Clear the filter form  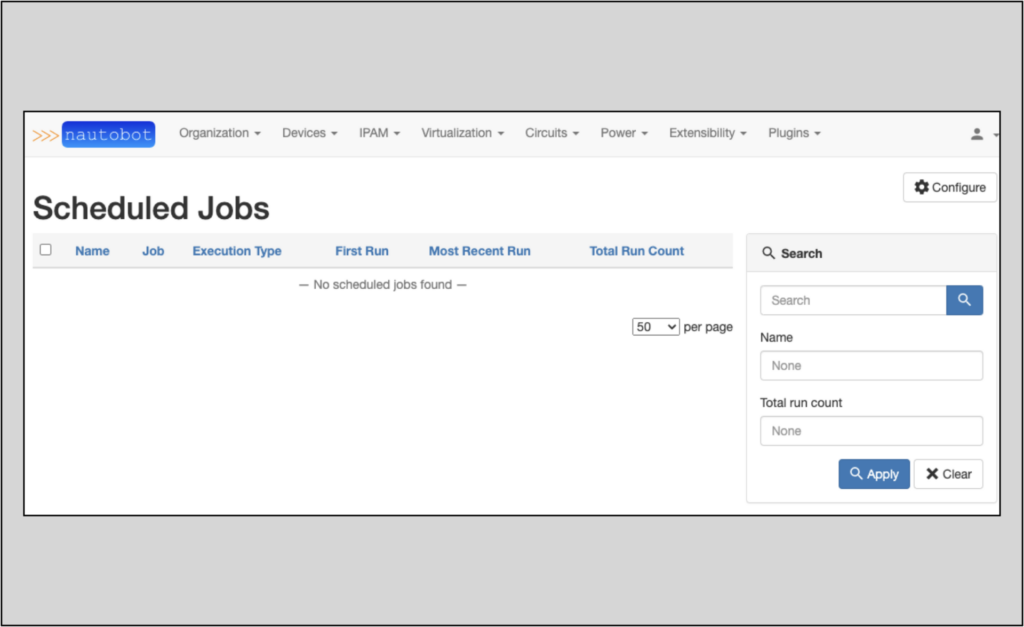tap(948, 474)
